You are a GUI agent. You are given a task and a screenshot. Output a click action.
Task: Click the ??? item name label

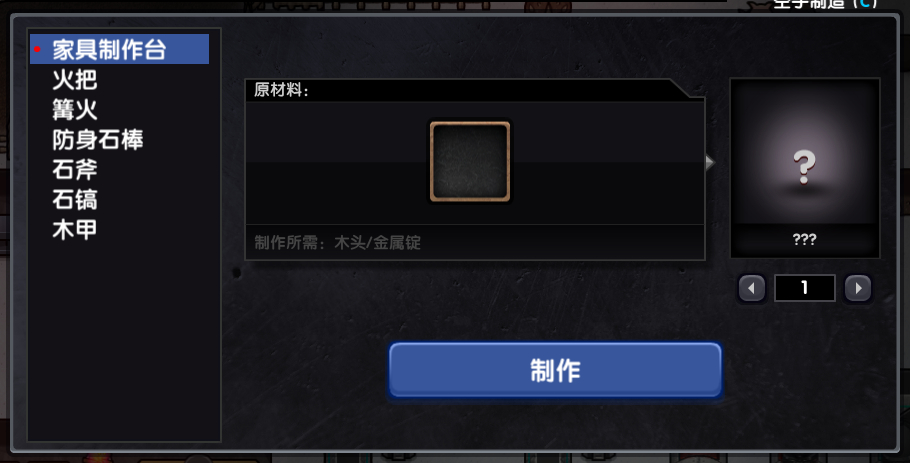804,239
